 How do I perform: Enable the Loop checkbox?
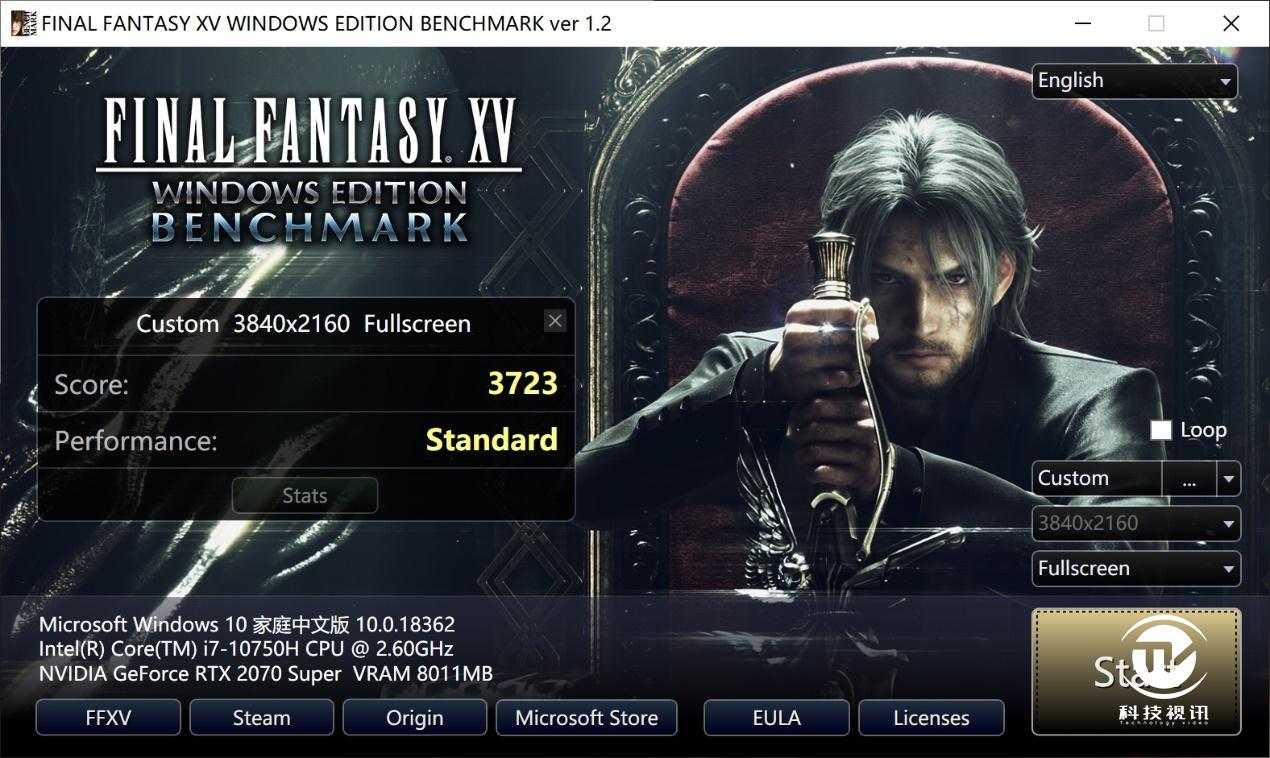[x=1161, y=430]
